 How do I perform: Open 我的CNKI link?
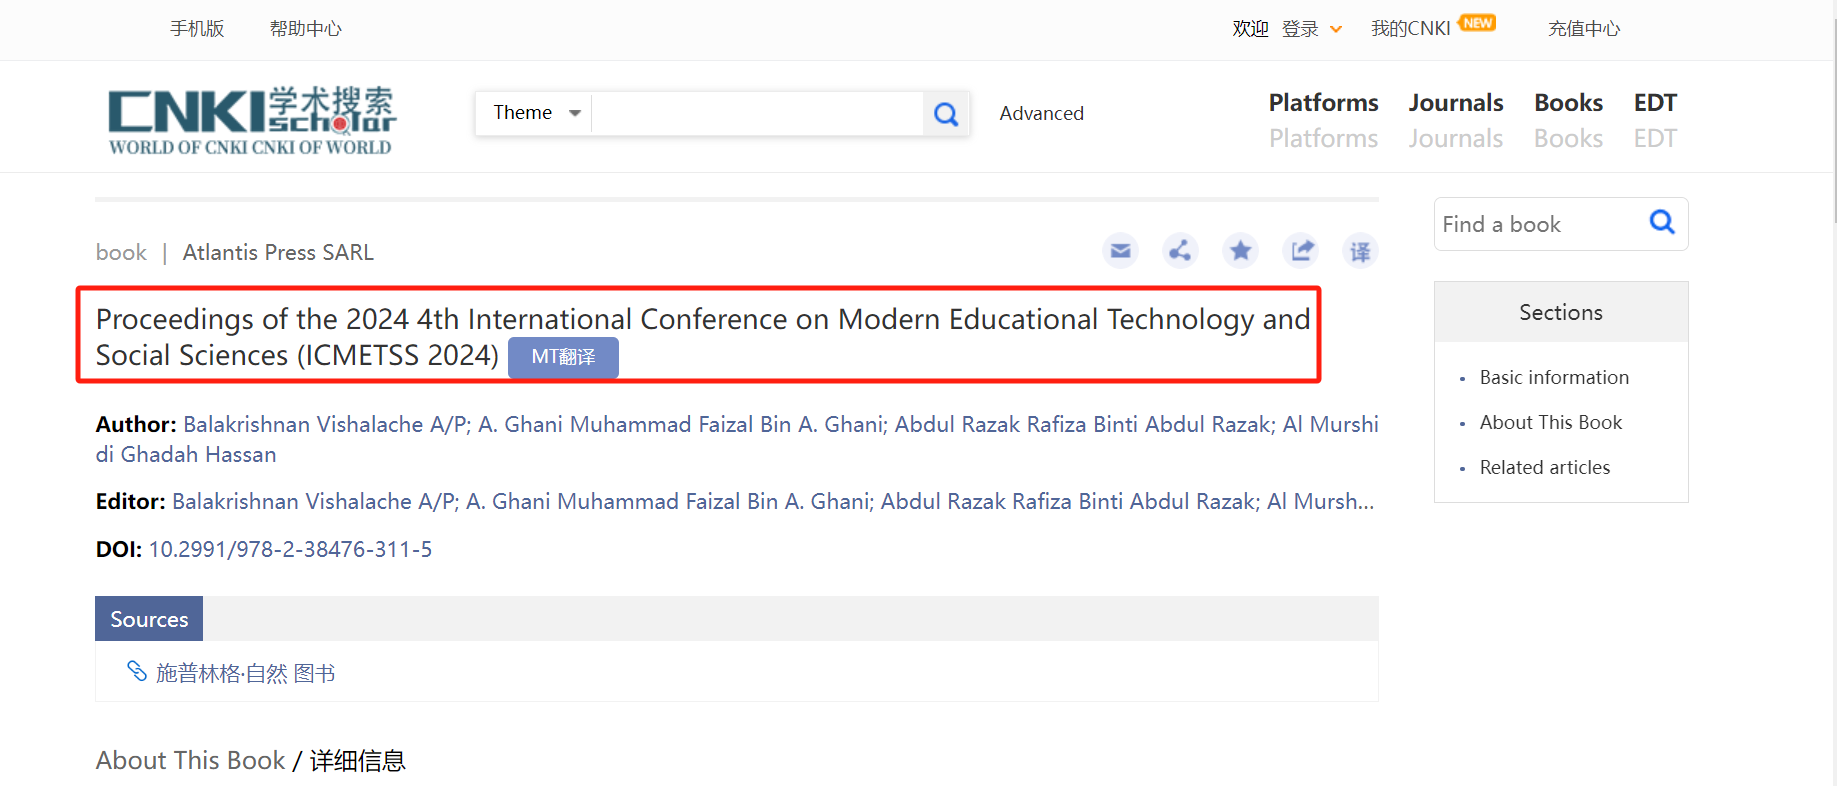point(1410,29)
